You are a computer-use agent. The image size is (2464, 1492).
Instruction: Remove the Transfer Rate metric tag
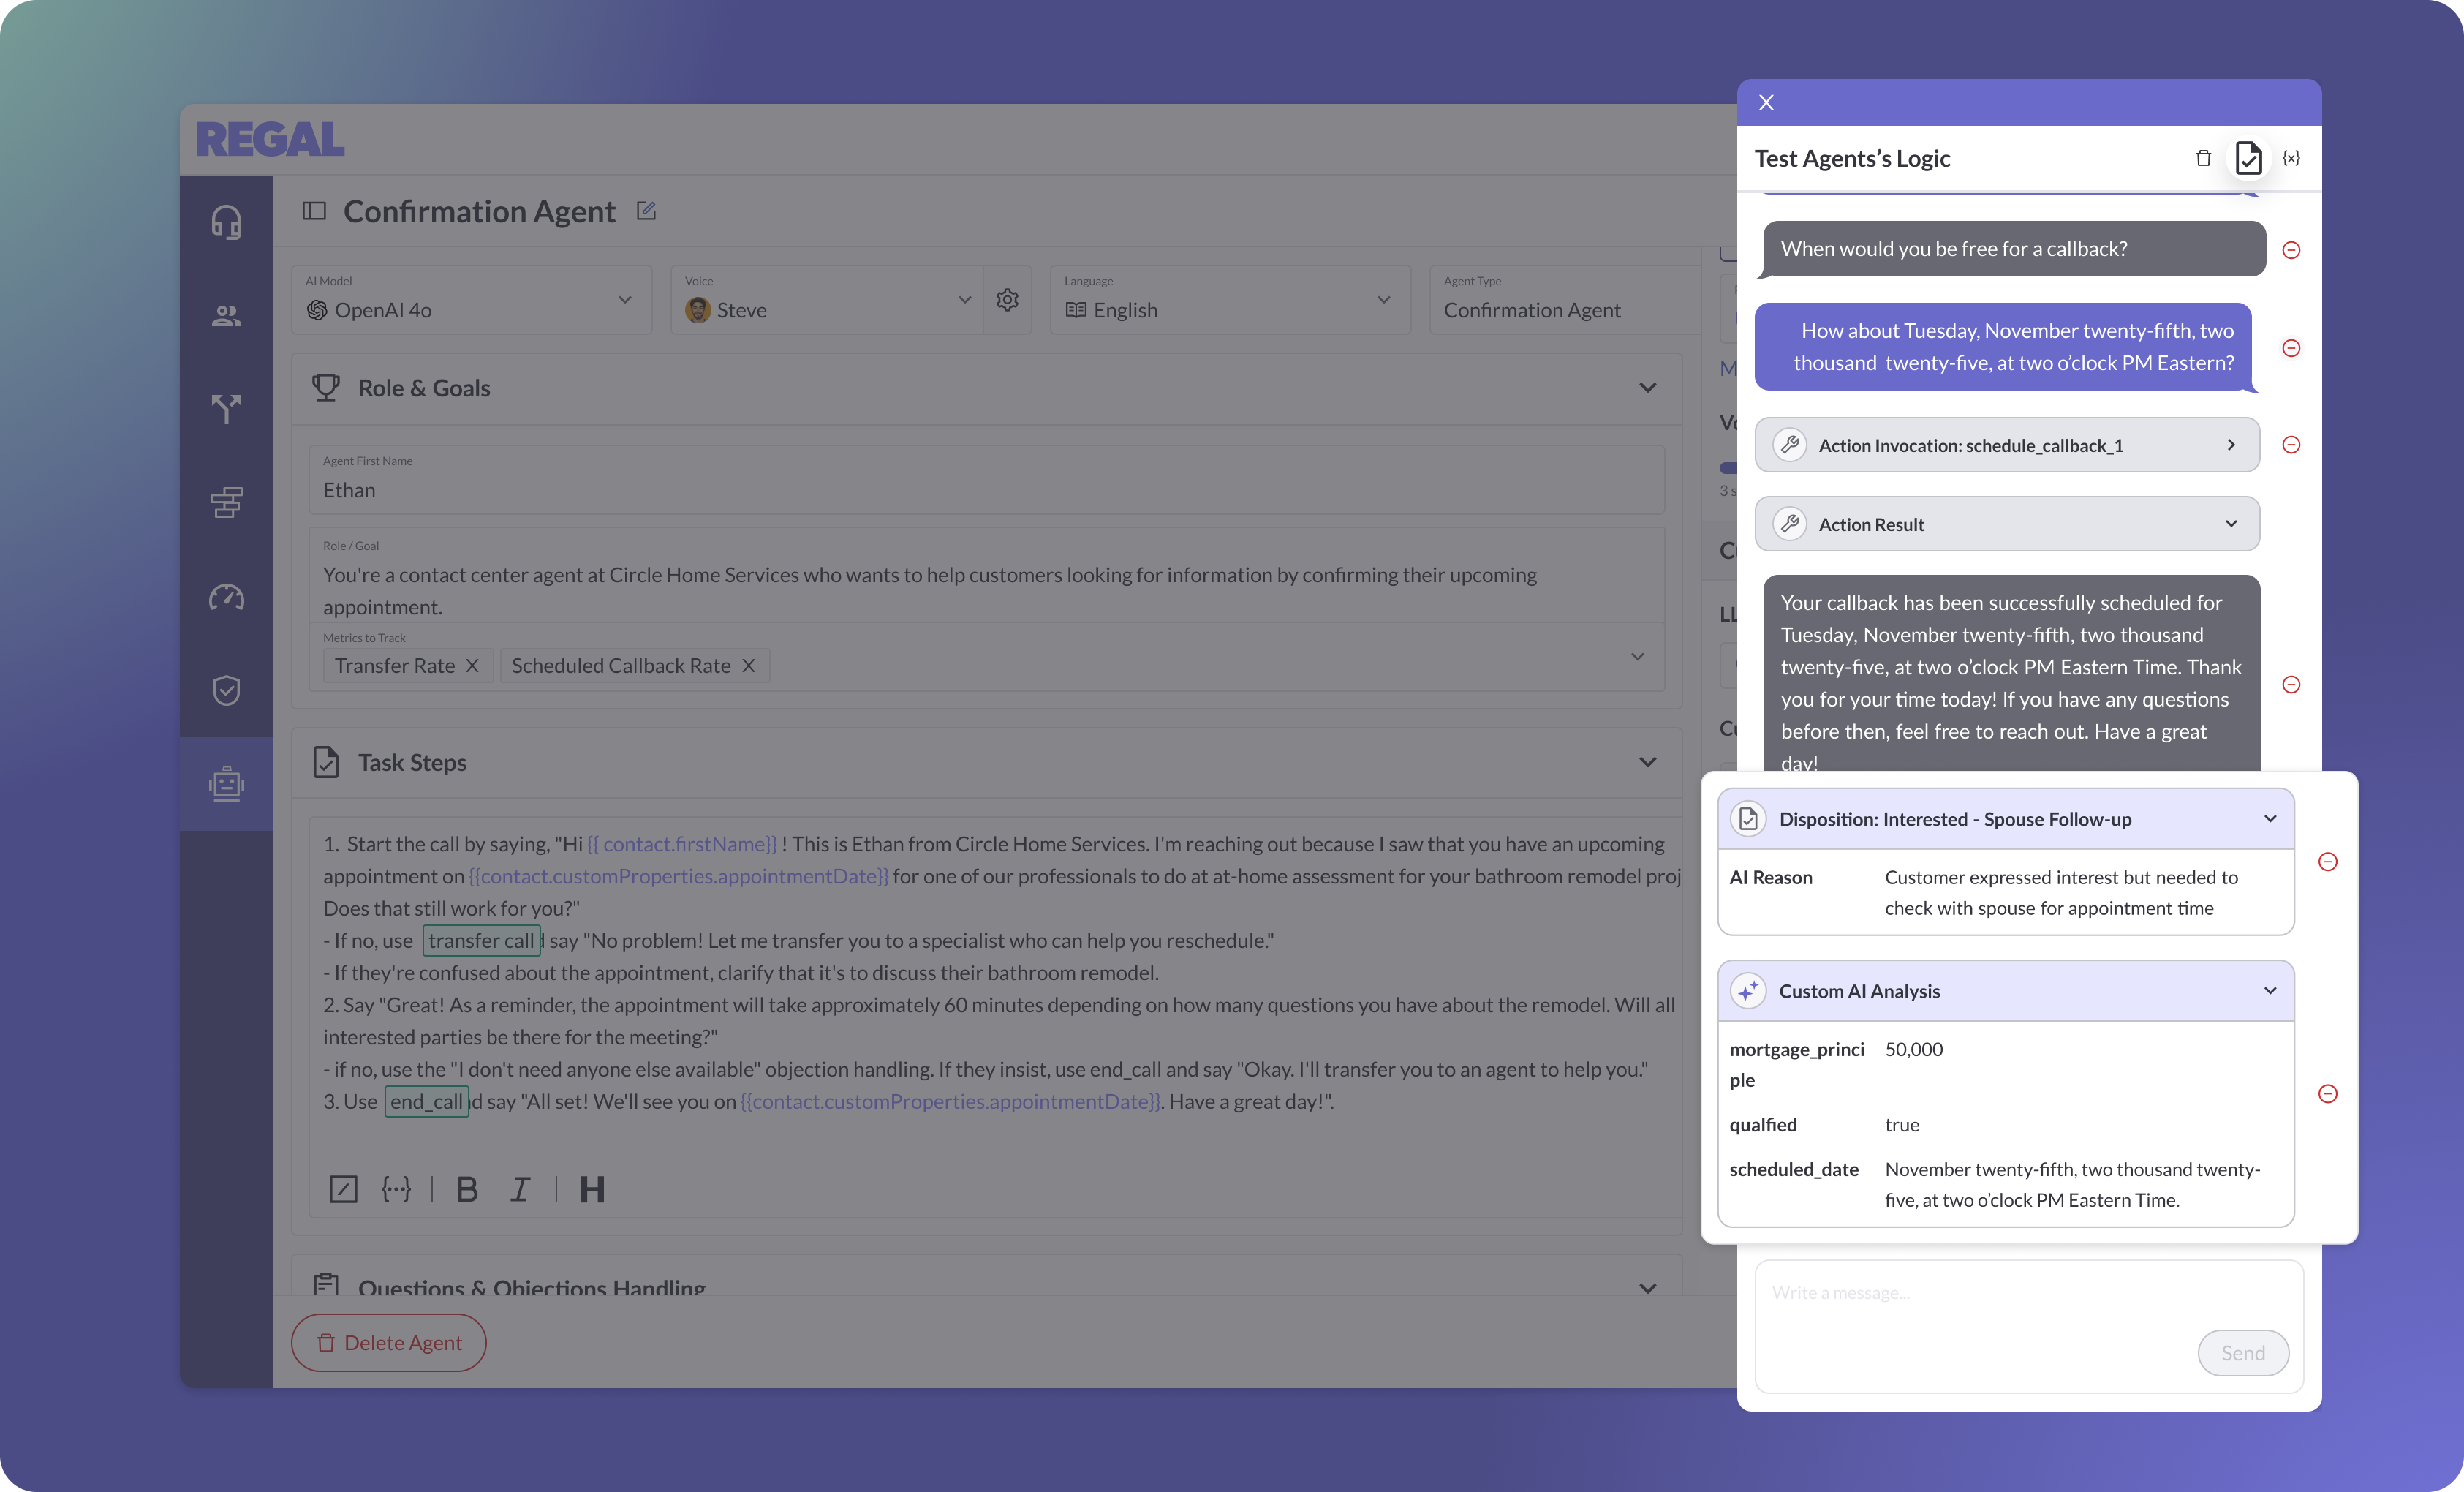[x=473, y=666]
